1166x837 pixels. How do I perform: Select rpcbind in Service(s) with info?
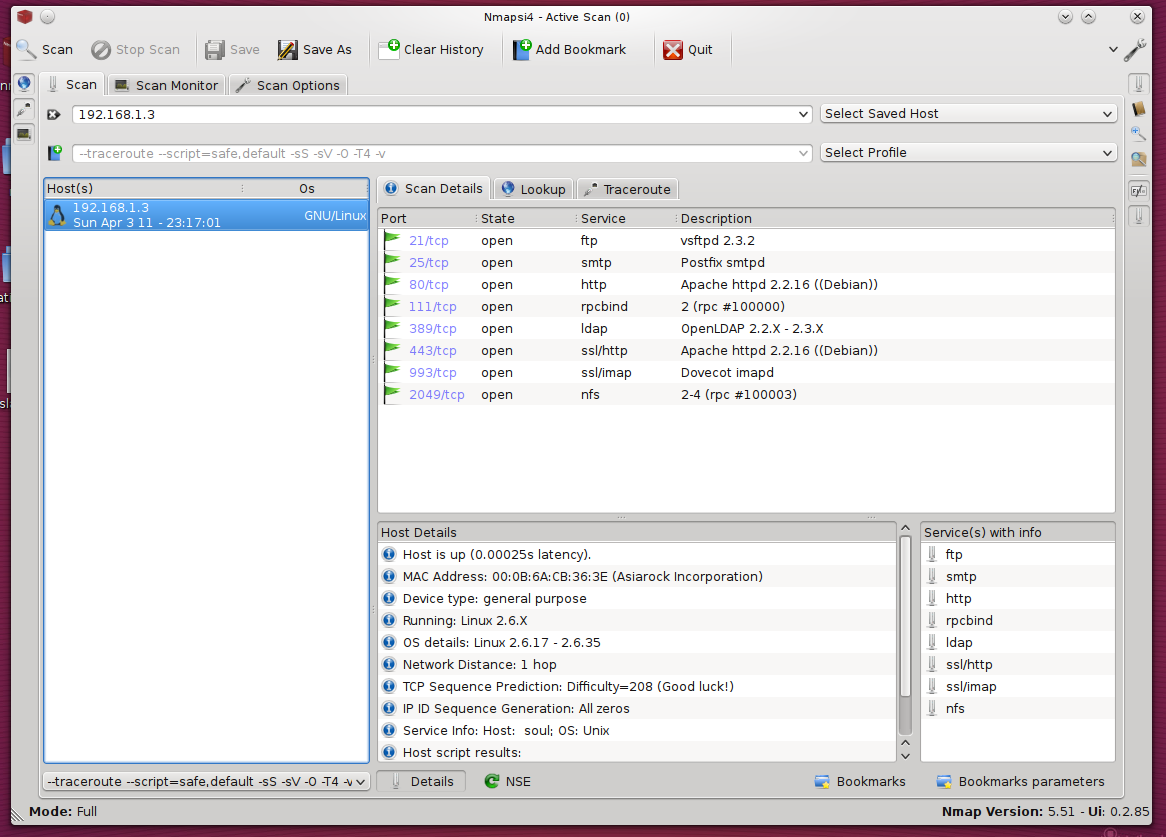[1017, 621]
